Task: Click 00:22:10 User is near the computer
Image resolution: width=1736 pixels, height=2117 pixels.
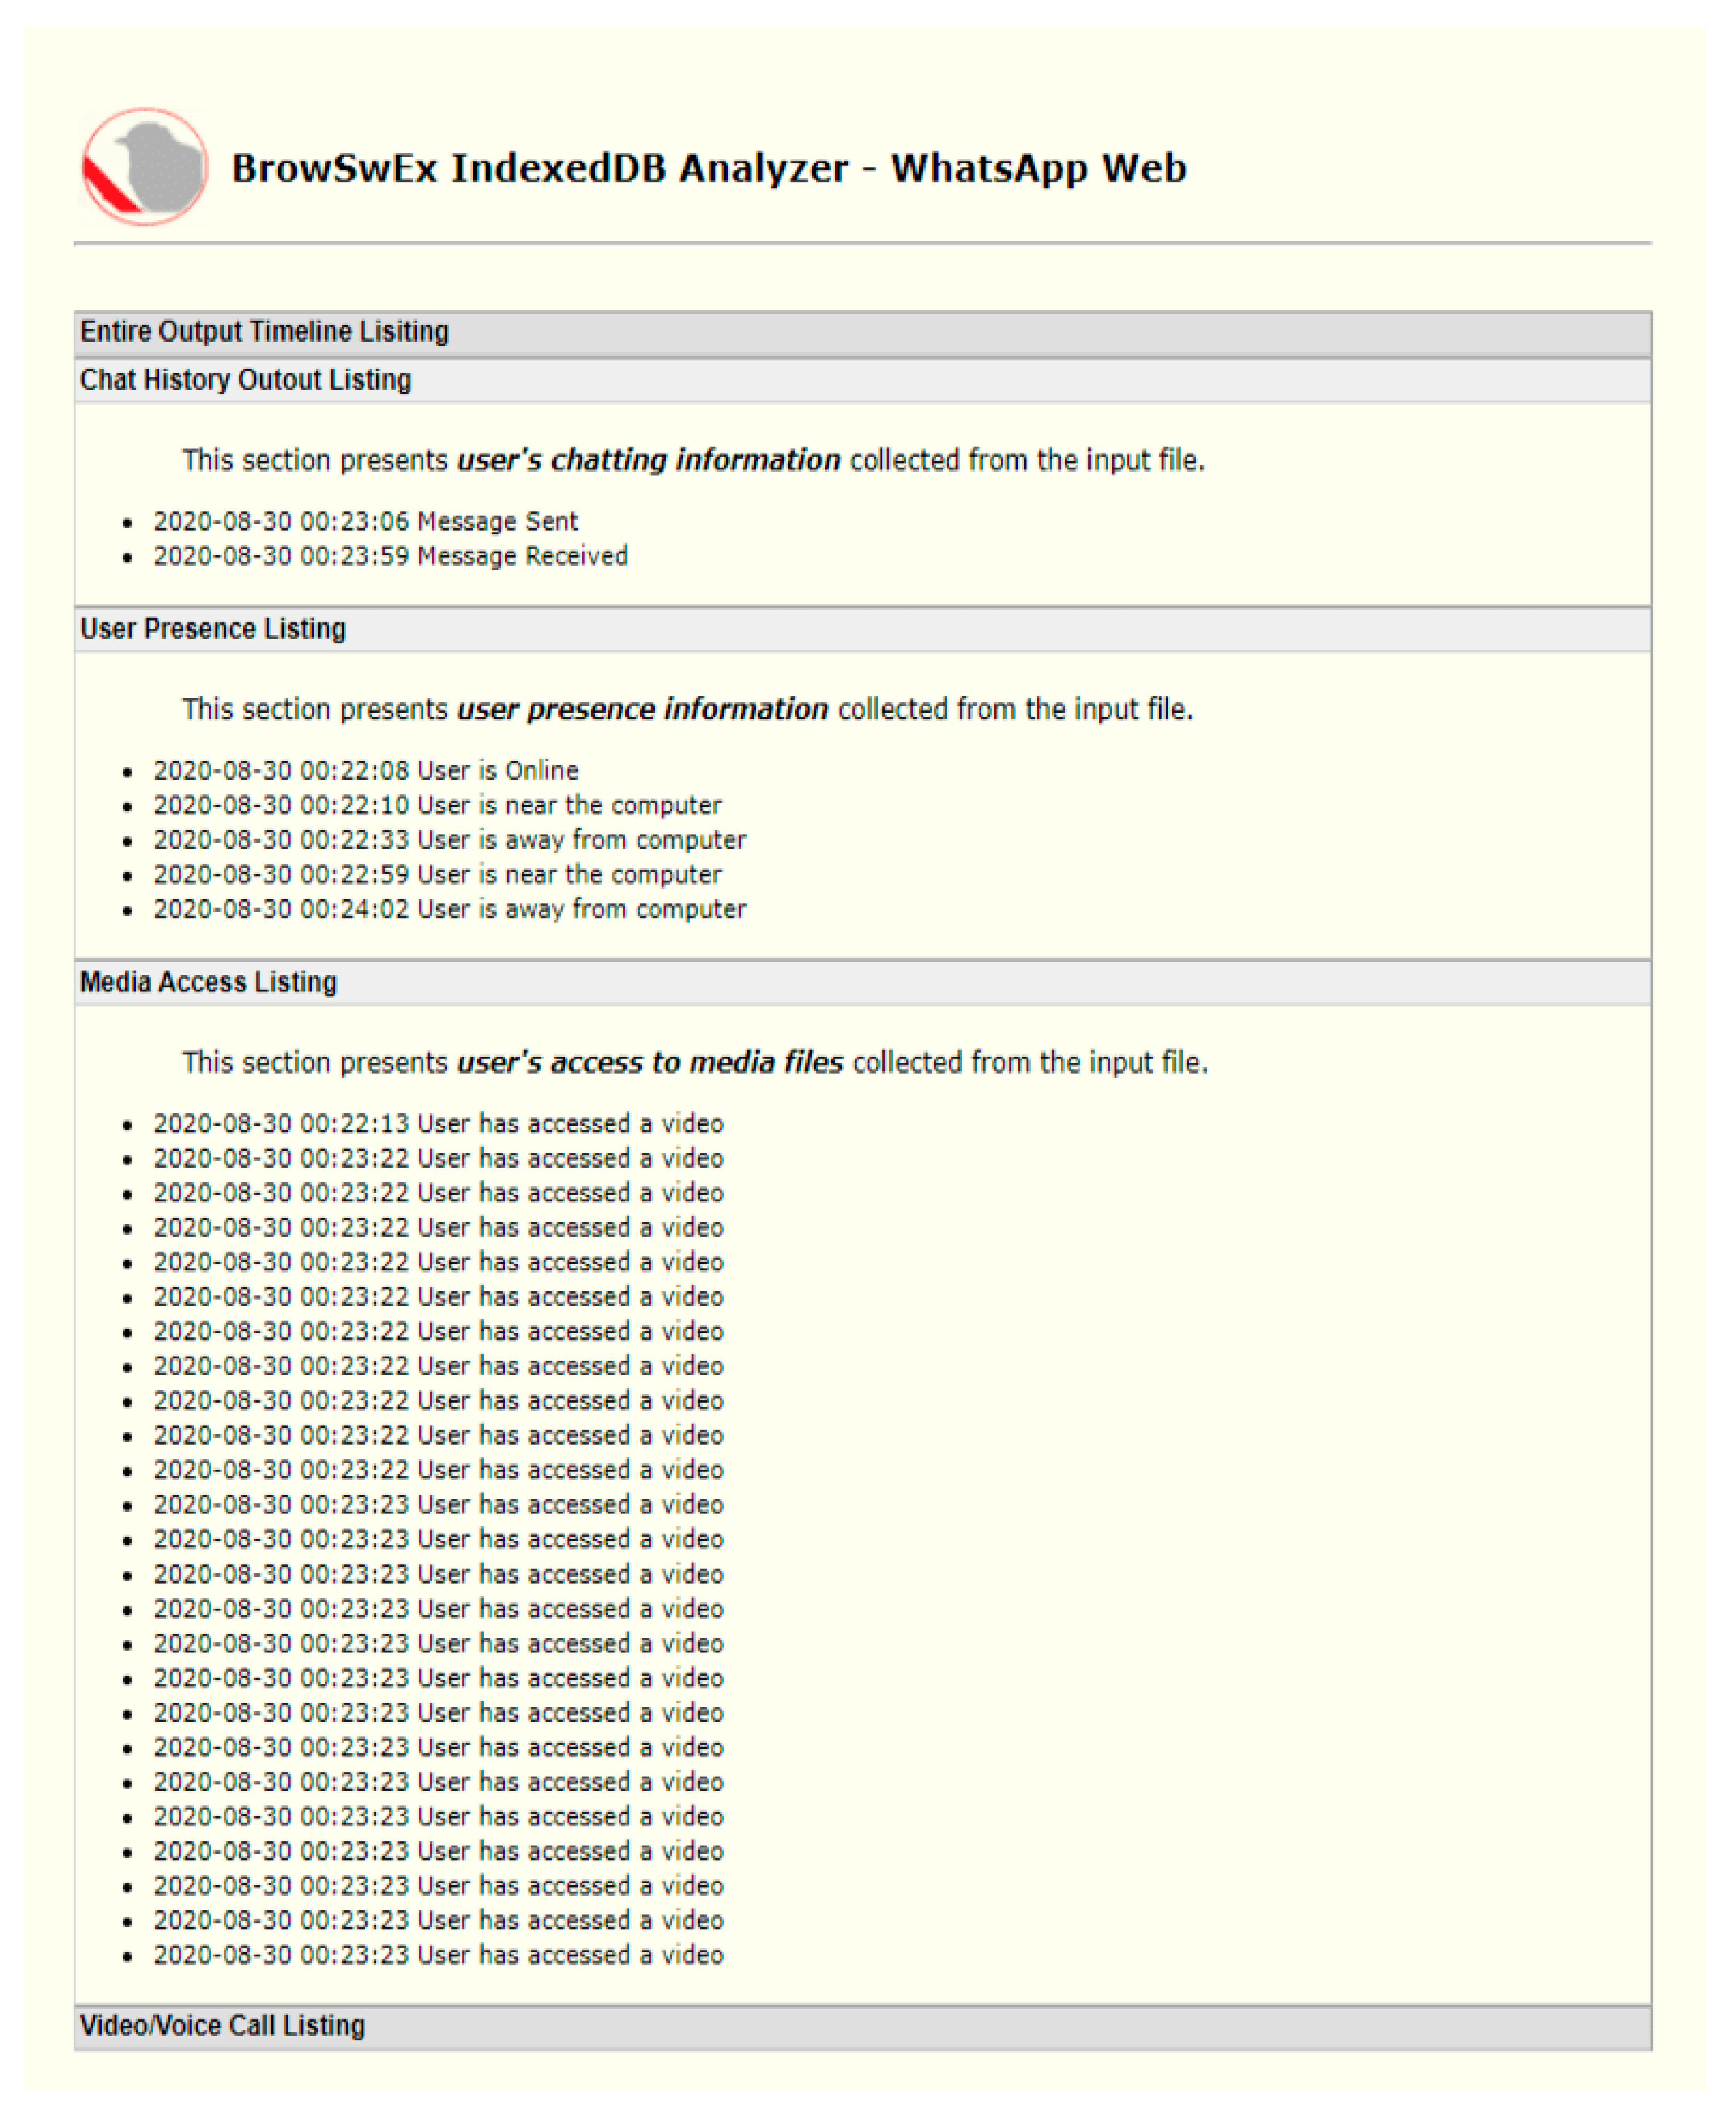Action: coord(437,805)
